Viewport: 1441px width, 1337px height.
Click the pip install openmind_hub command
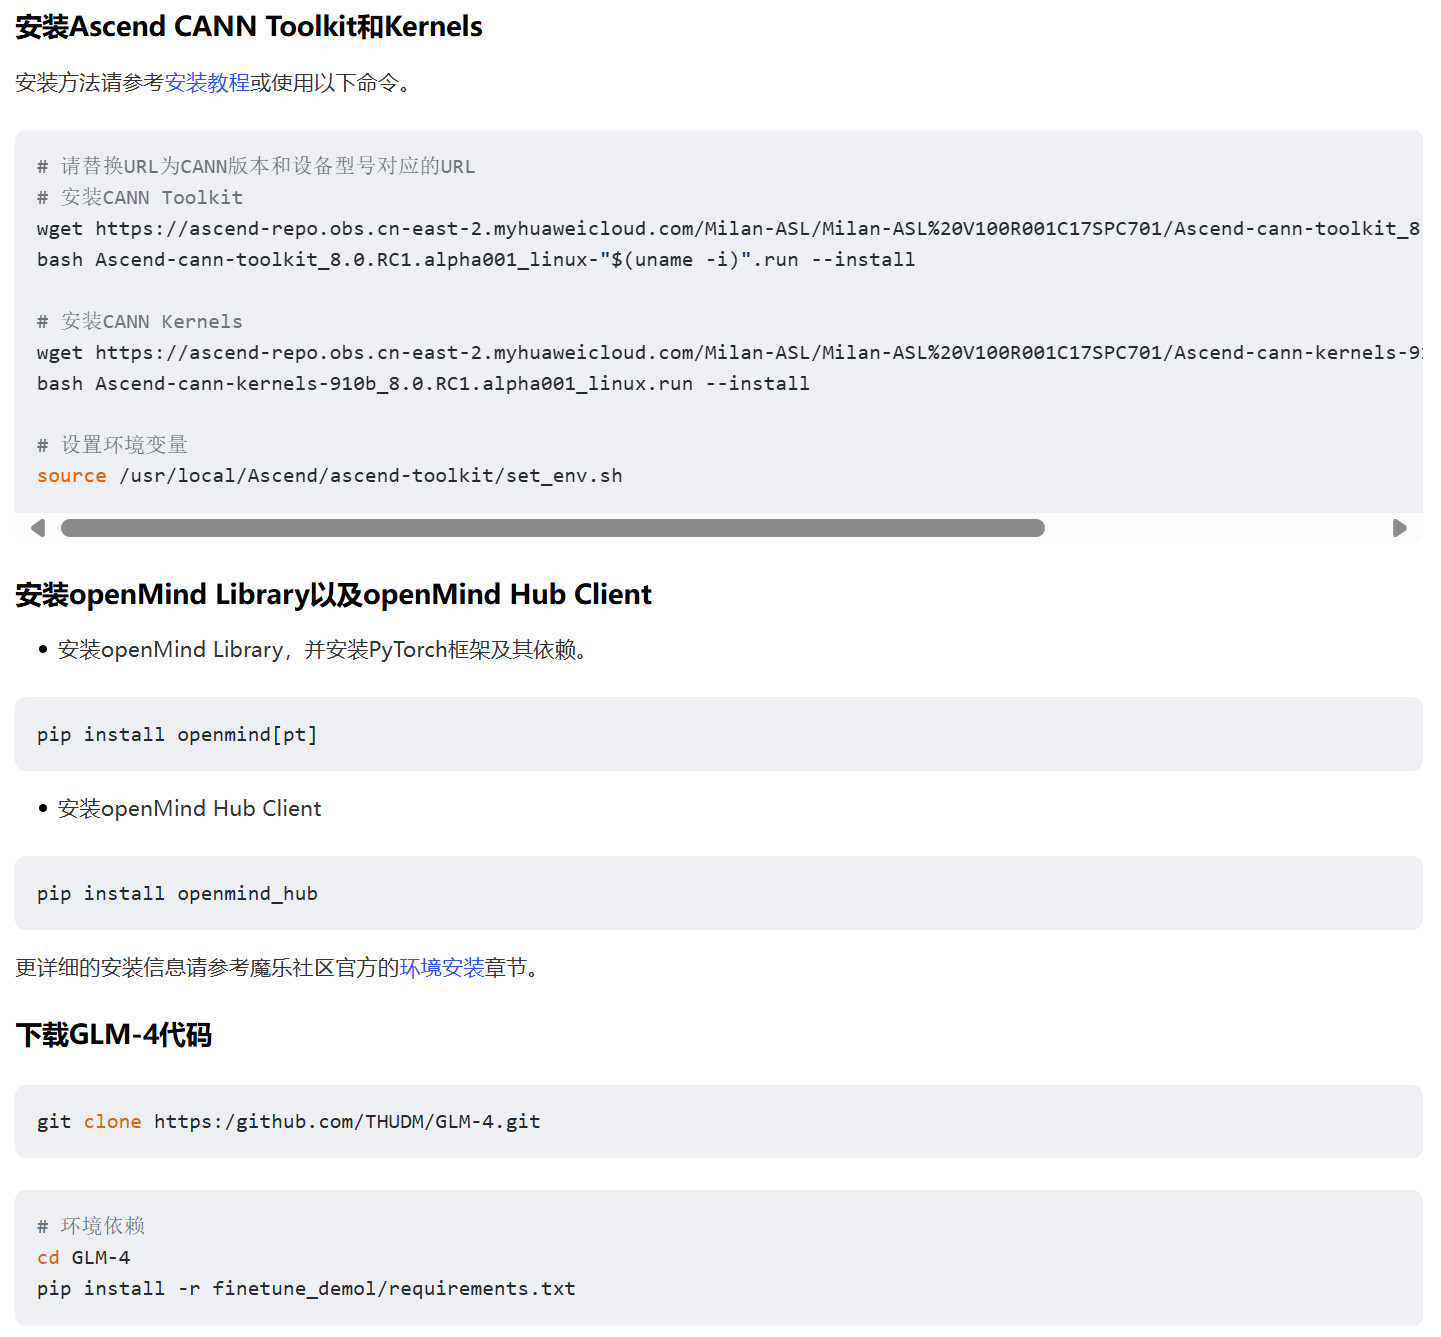point(177,894)
